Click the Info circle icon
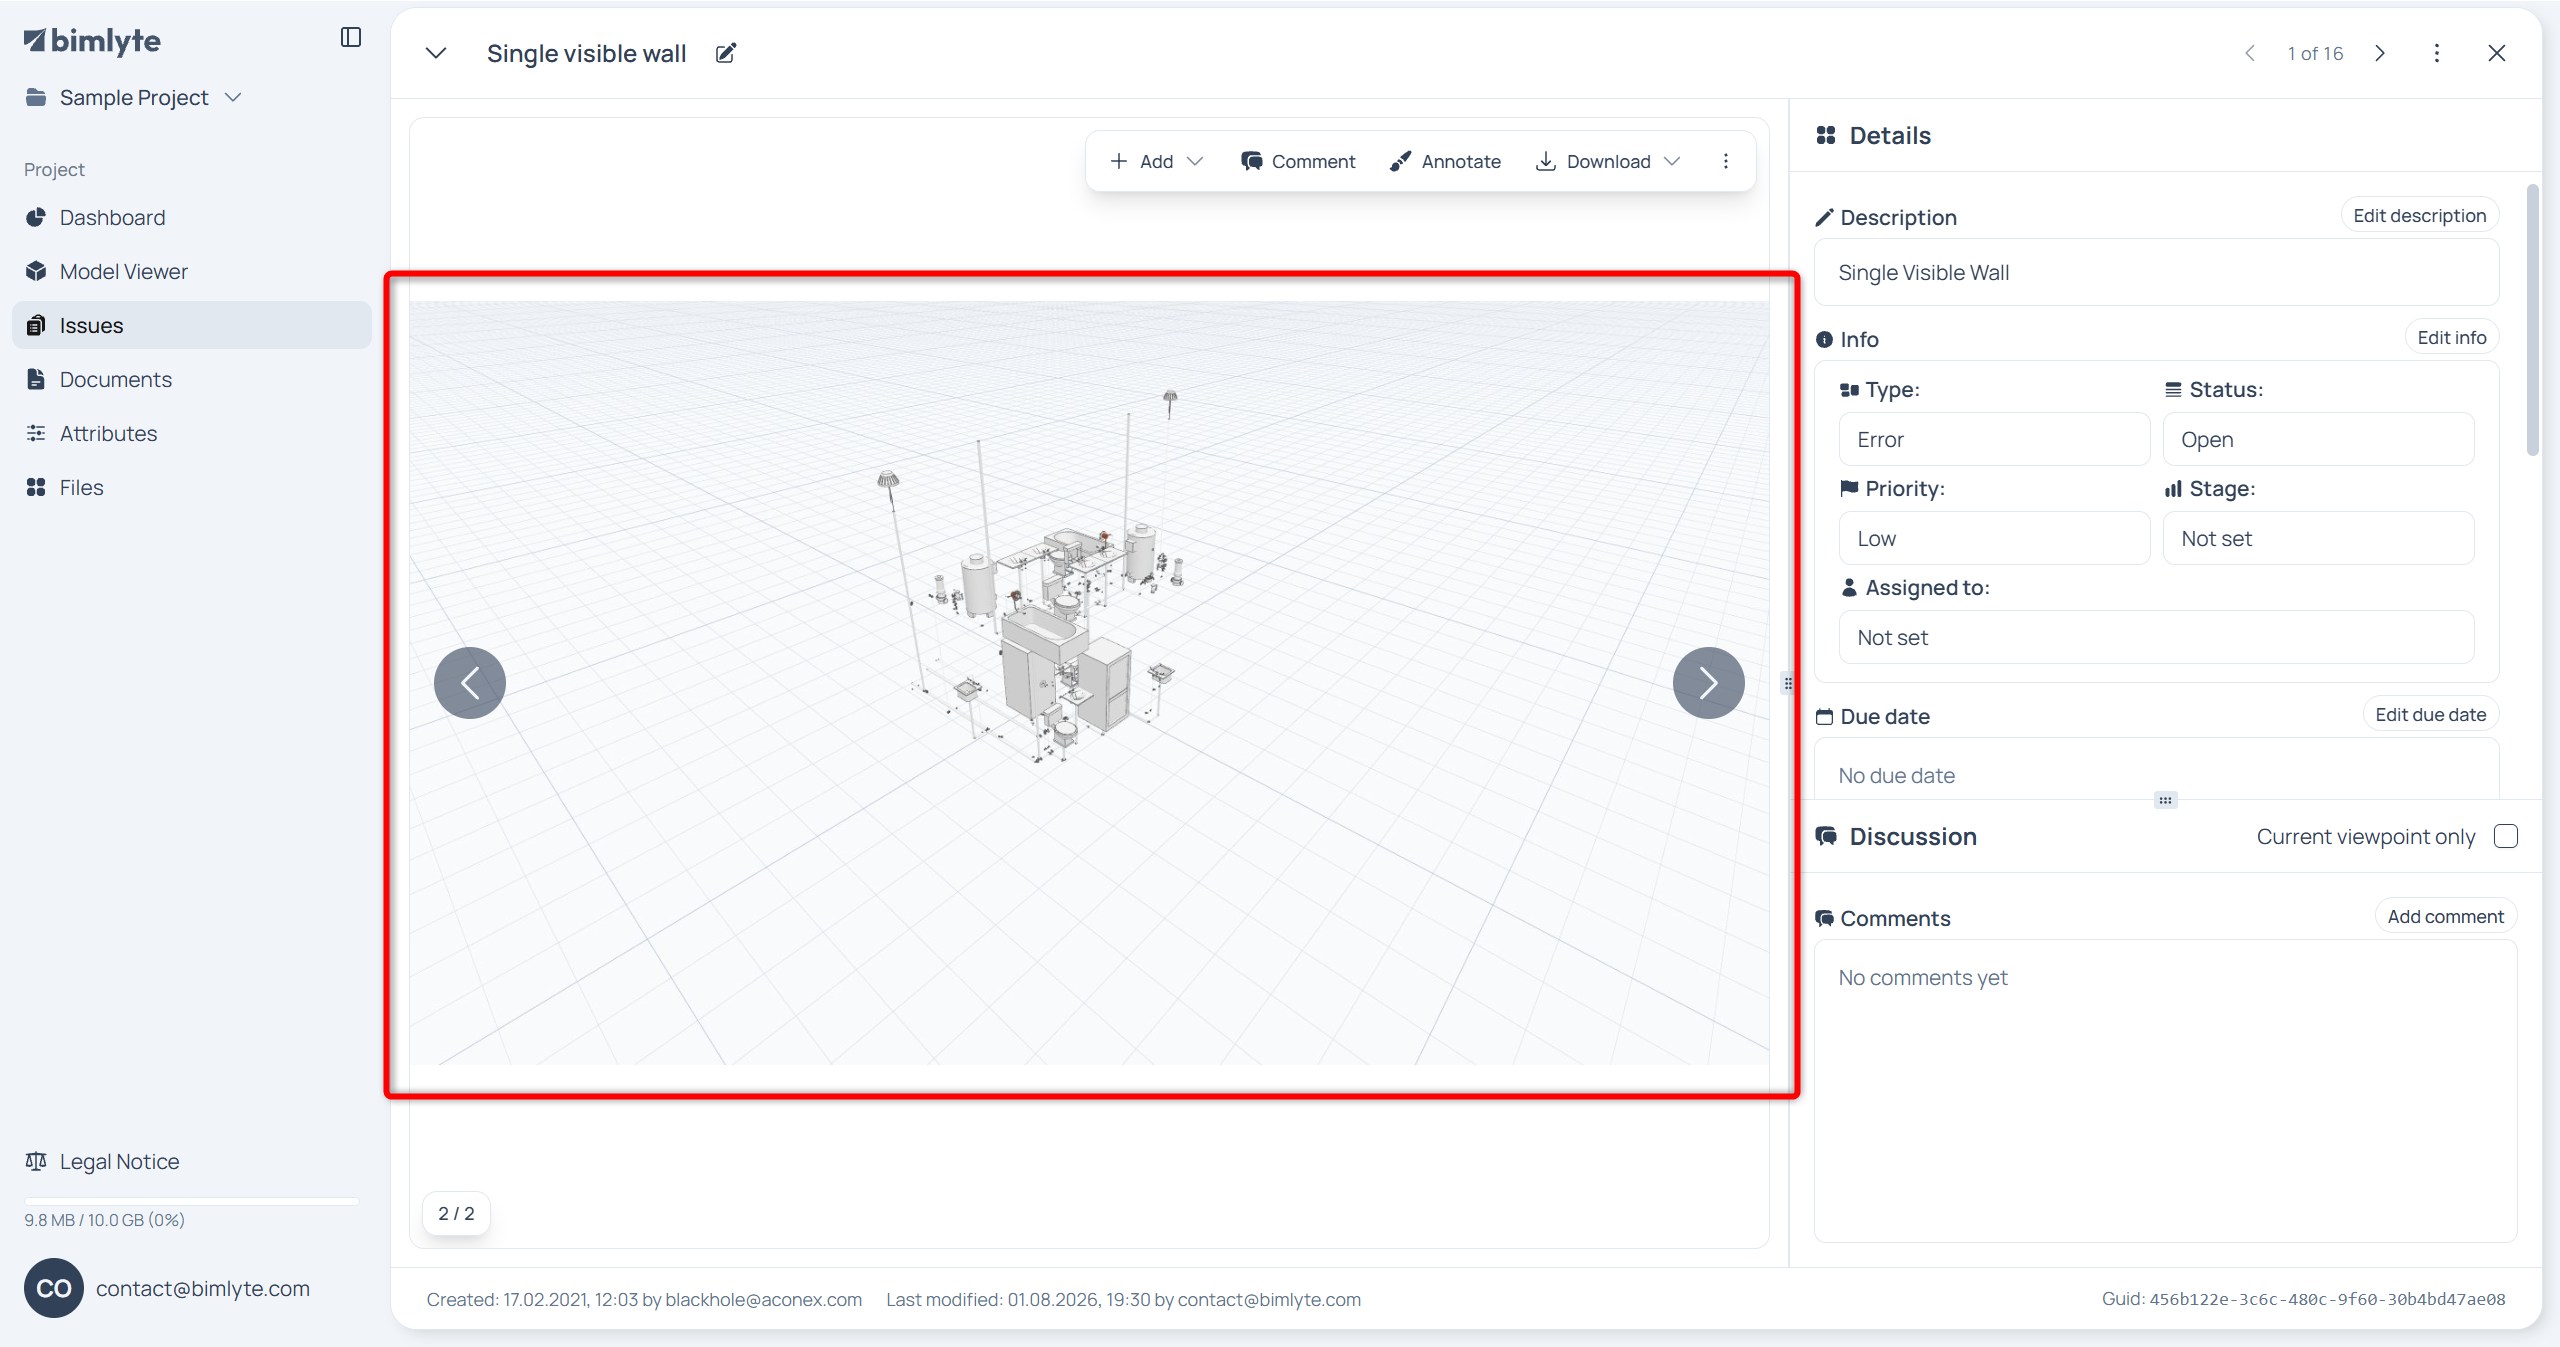The height and width of the screenshot is (1347, 2560). coord(1824,340)
